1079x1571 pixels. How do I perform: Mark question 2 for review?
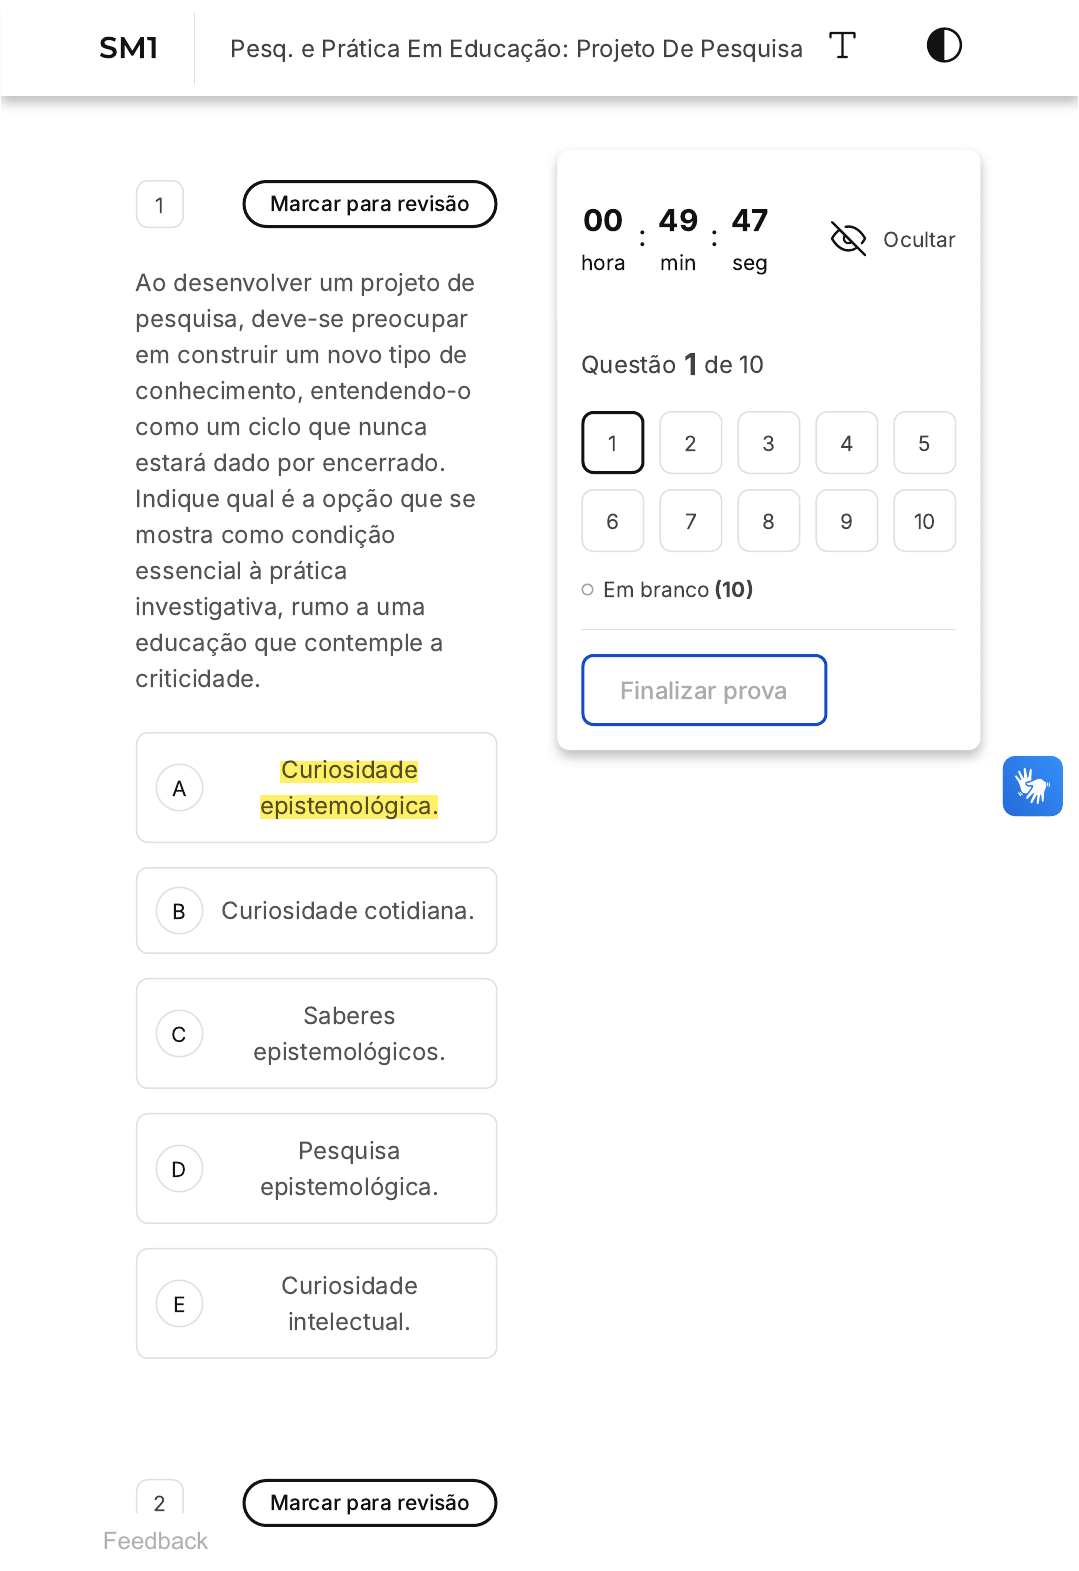coord(370,1503)
